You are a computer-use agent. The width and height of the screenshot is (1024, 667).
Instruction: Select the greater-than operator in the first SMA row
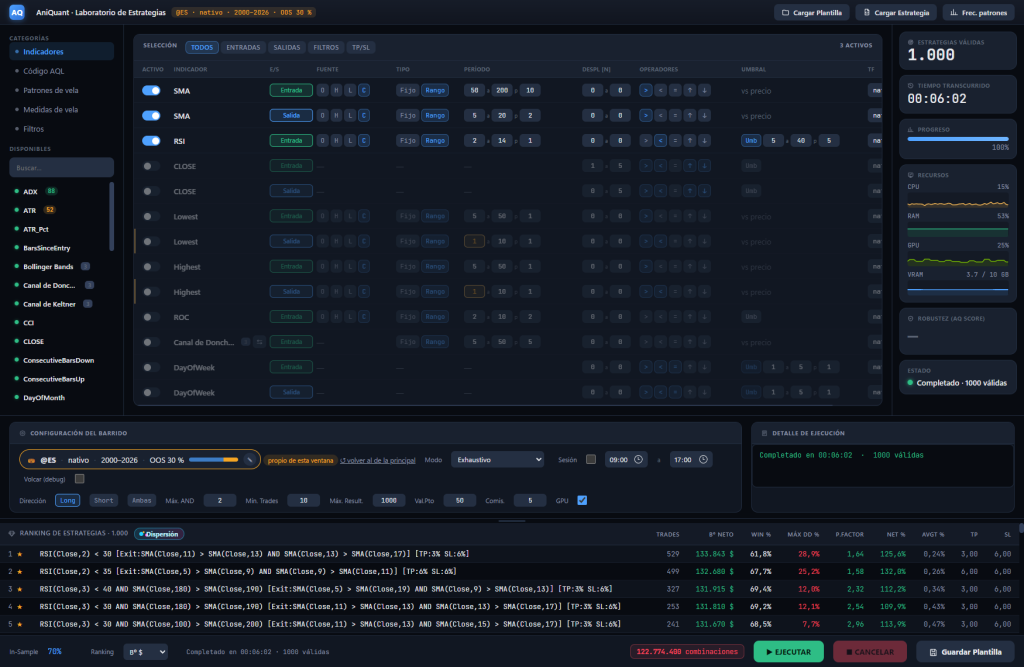646,90
